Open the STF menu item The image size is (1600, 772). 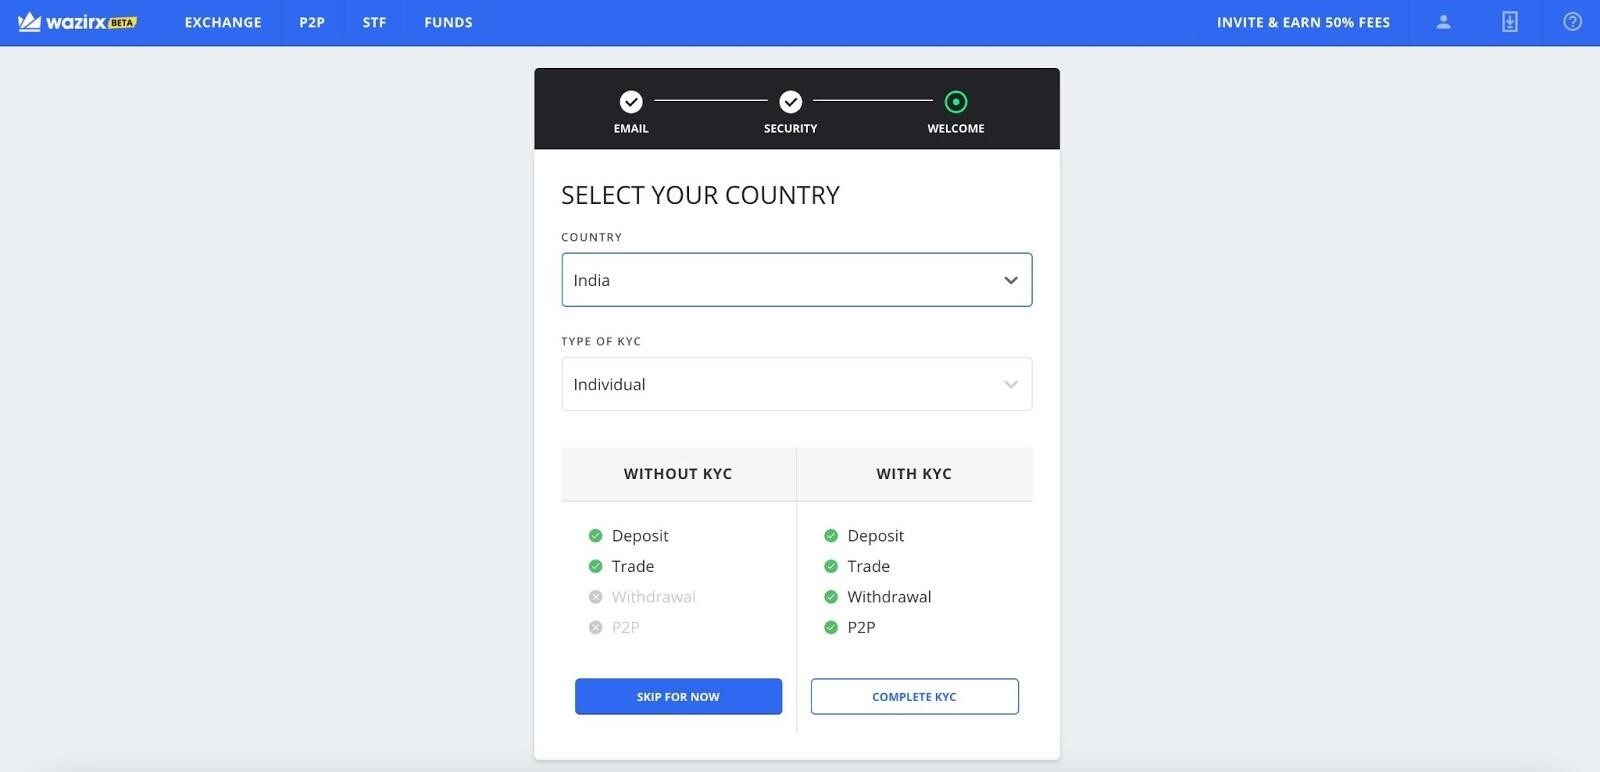click(374, 22)
